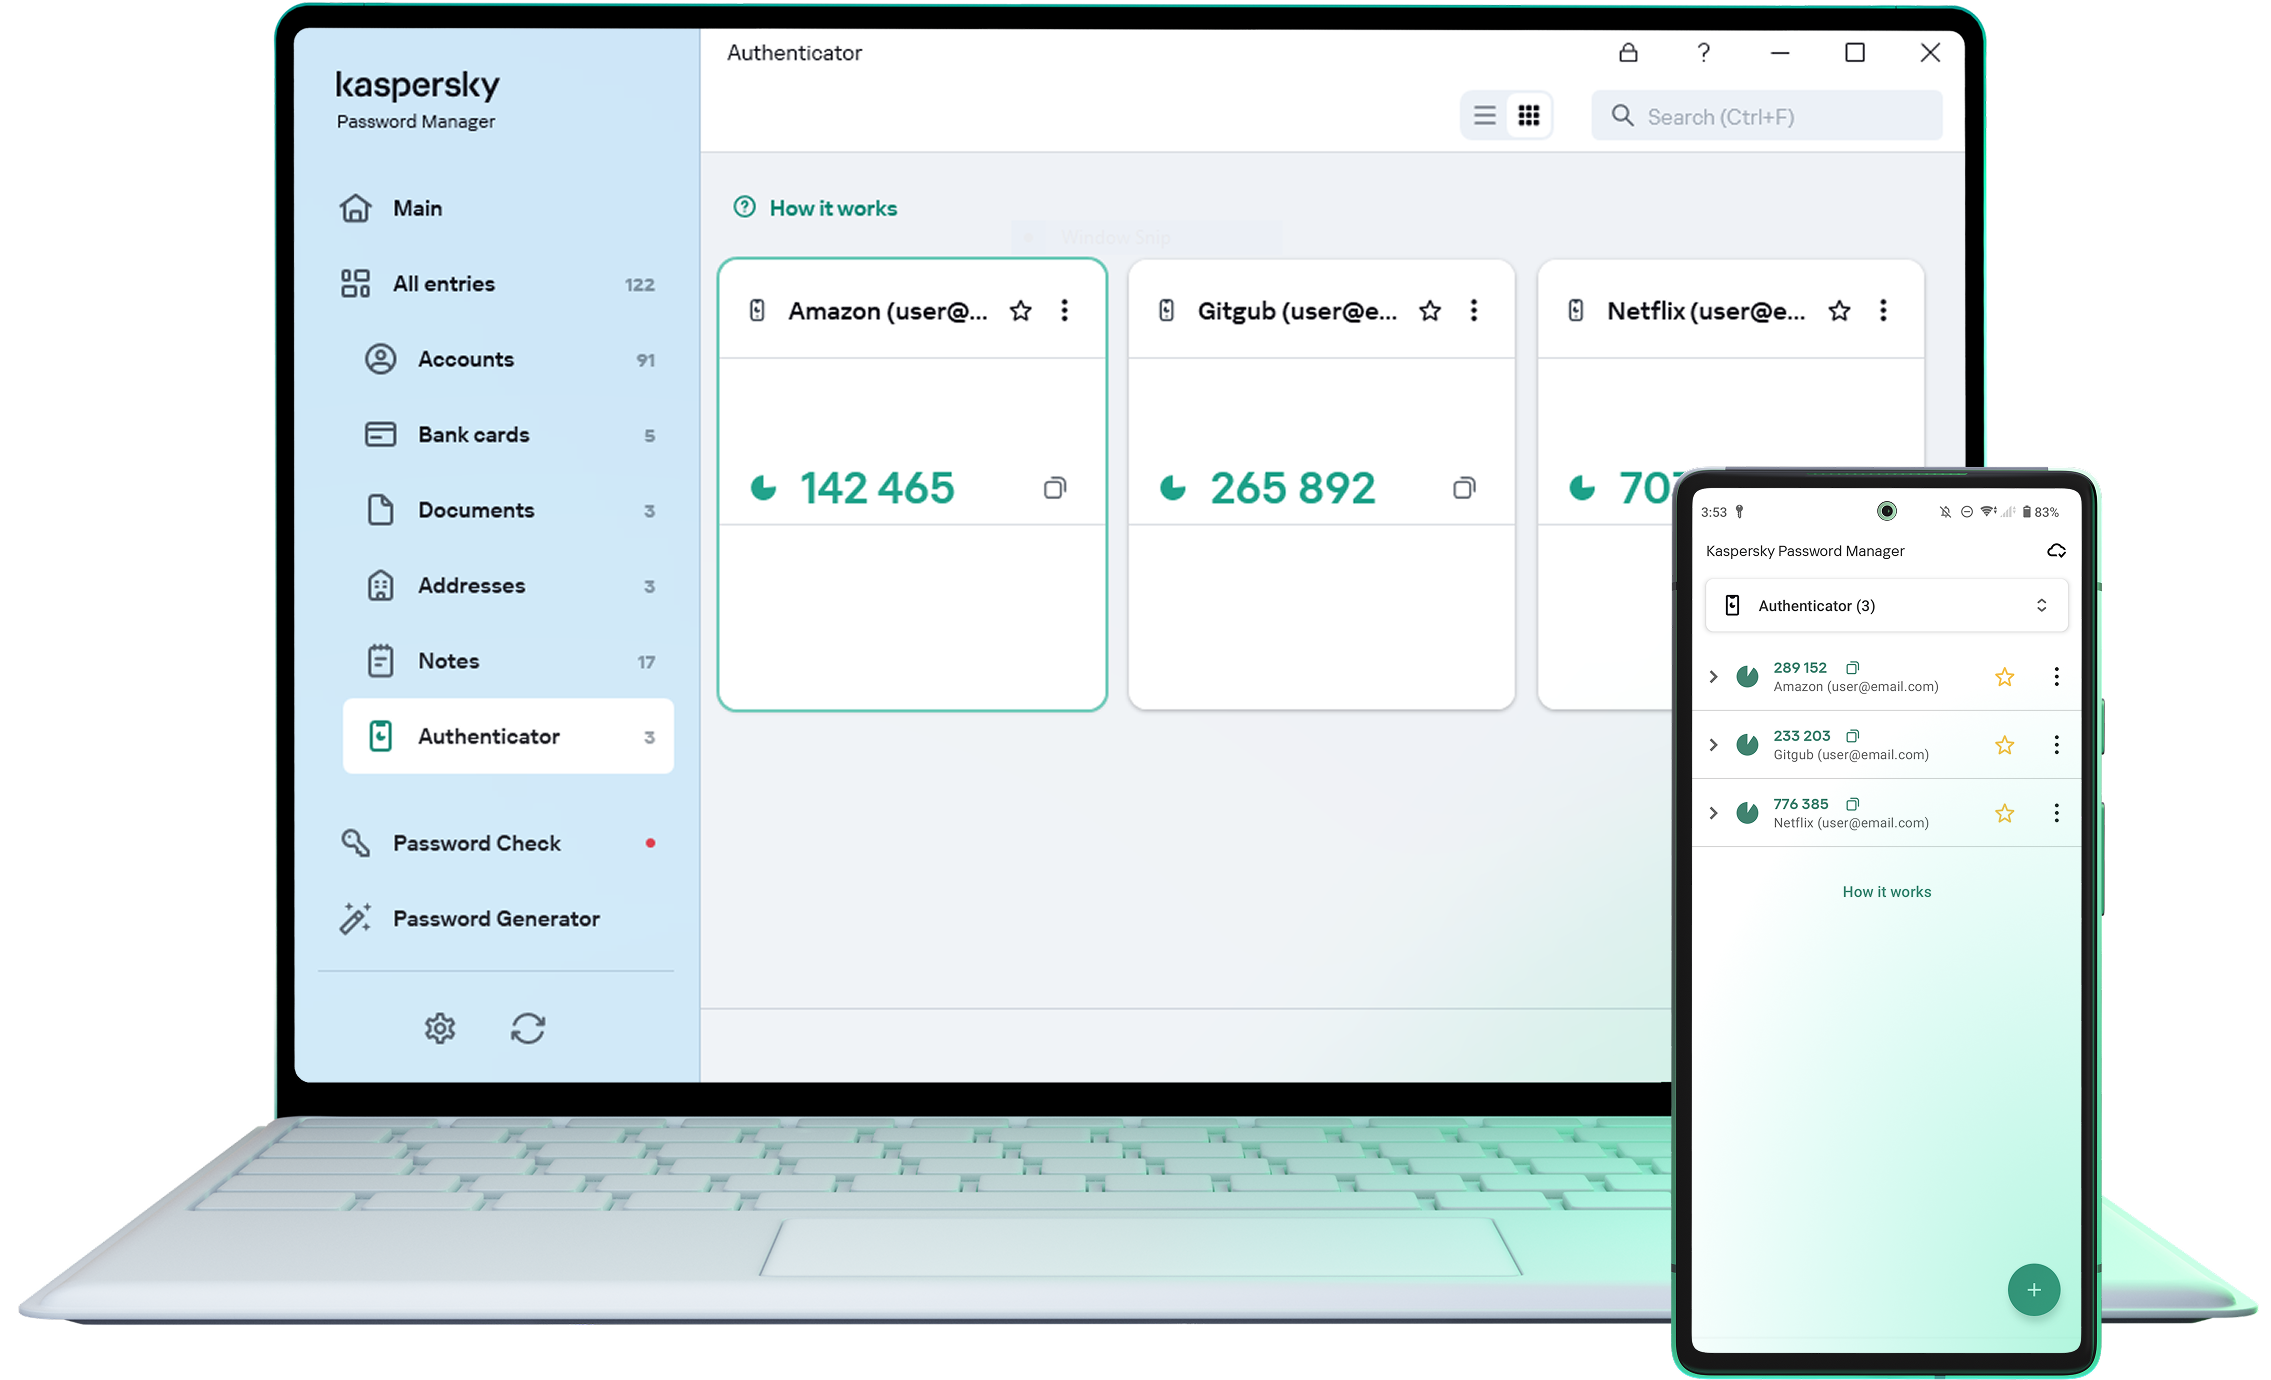2271x1380 pixels.
Task: Copy the Gitgub code 265 892
Action: tap(1463, 488)
